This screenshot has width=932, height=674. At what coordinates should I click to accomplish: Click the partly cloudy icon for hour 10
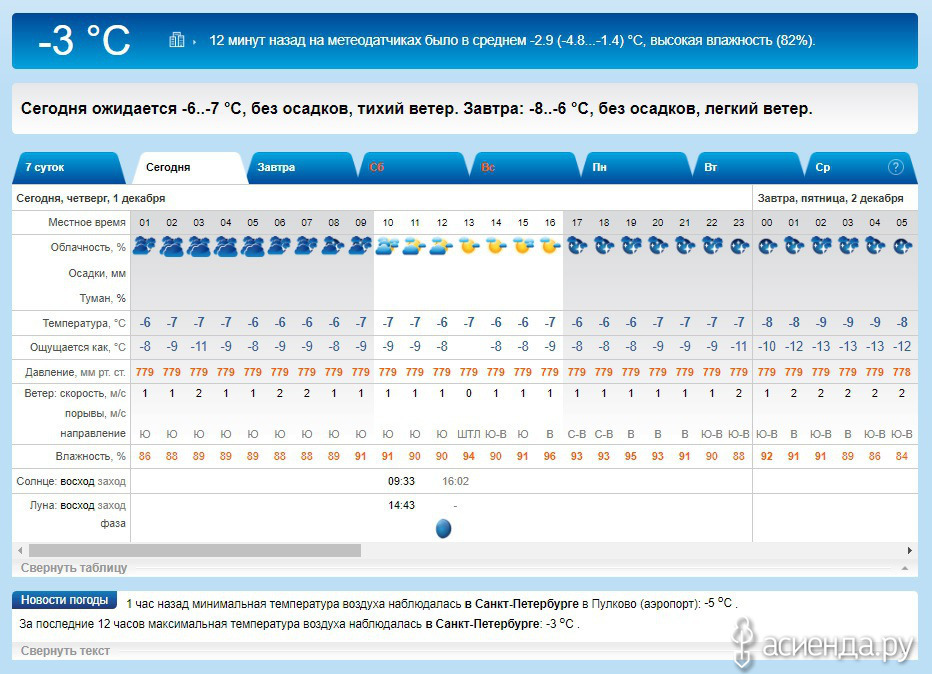[388, 245]
